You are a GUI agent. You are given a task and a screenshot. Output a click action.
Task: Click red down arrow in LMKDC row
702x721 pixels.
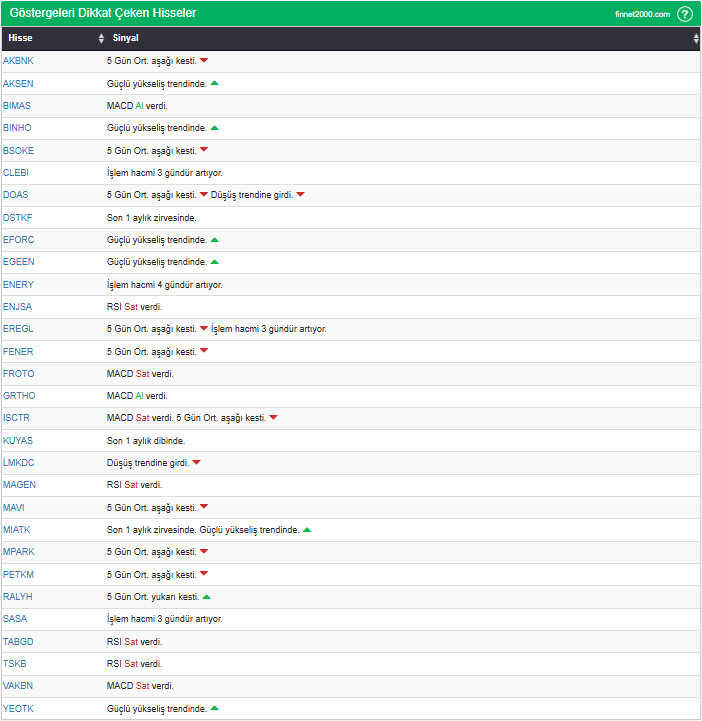pos(197,462)
